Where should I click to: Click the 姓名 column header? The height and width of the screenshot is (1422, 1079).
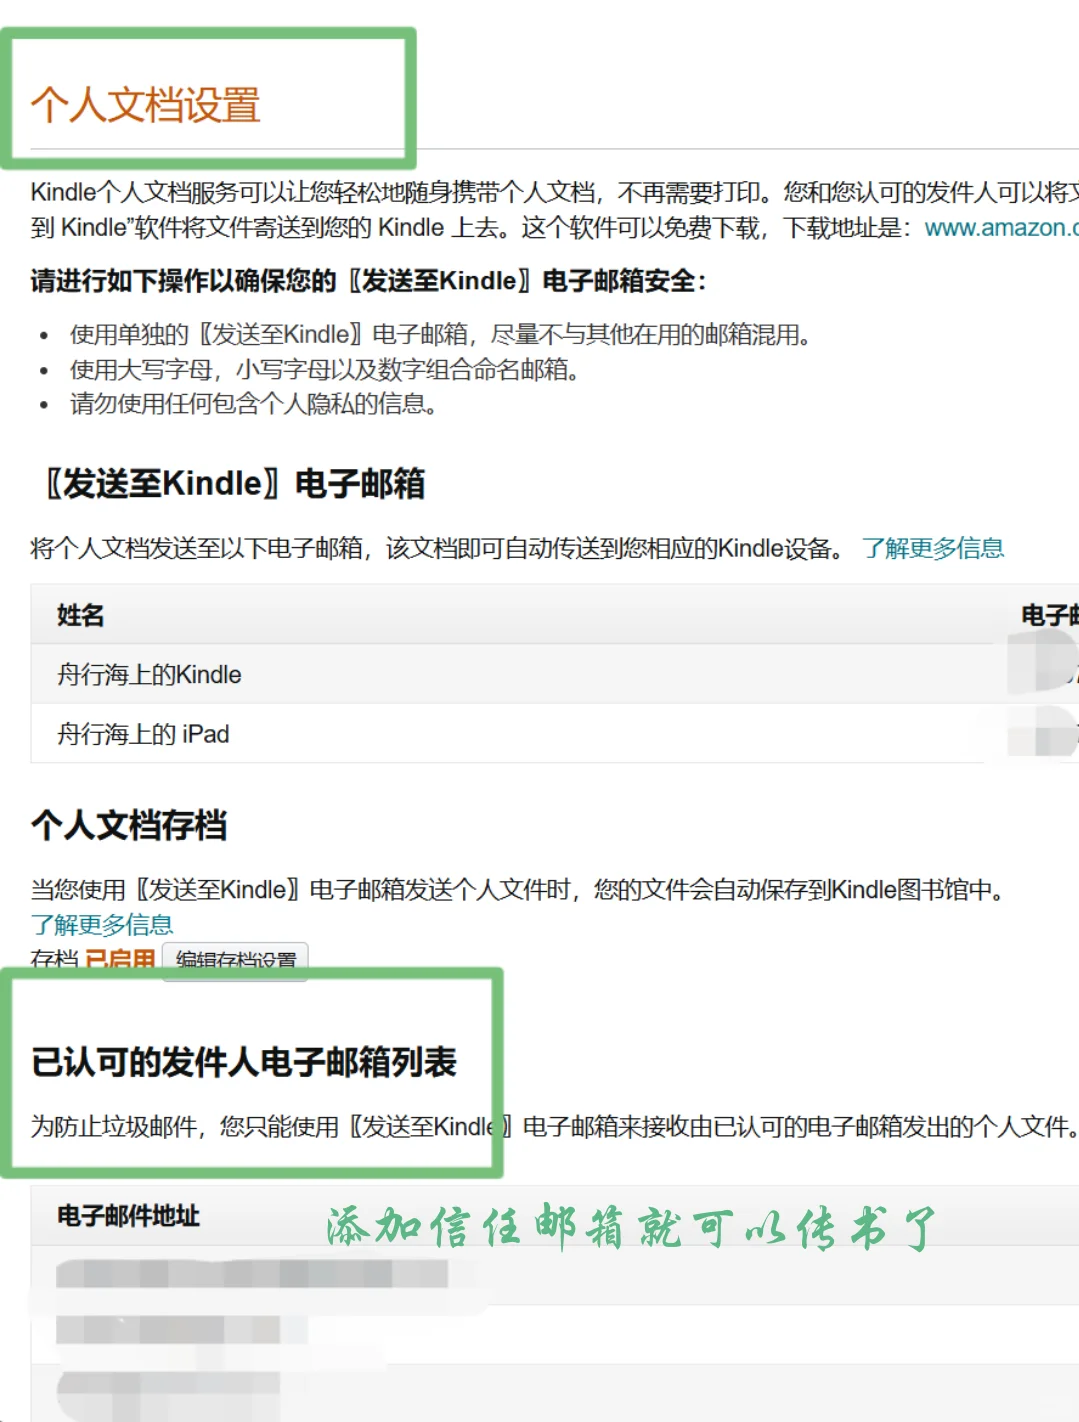pos(81,615)
